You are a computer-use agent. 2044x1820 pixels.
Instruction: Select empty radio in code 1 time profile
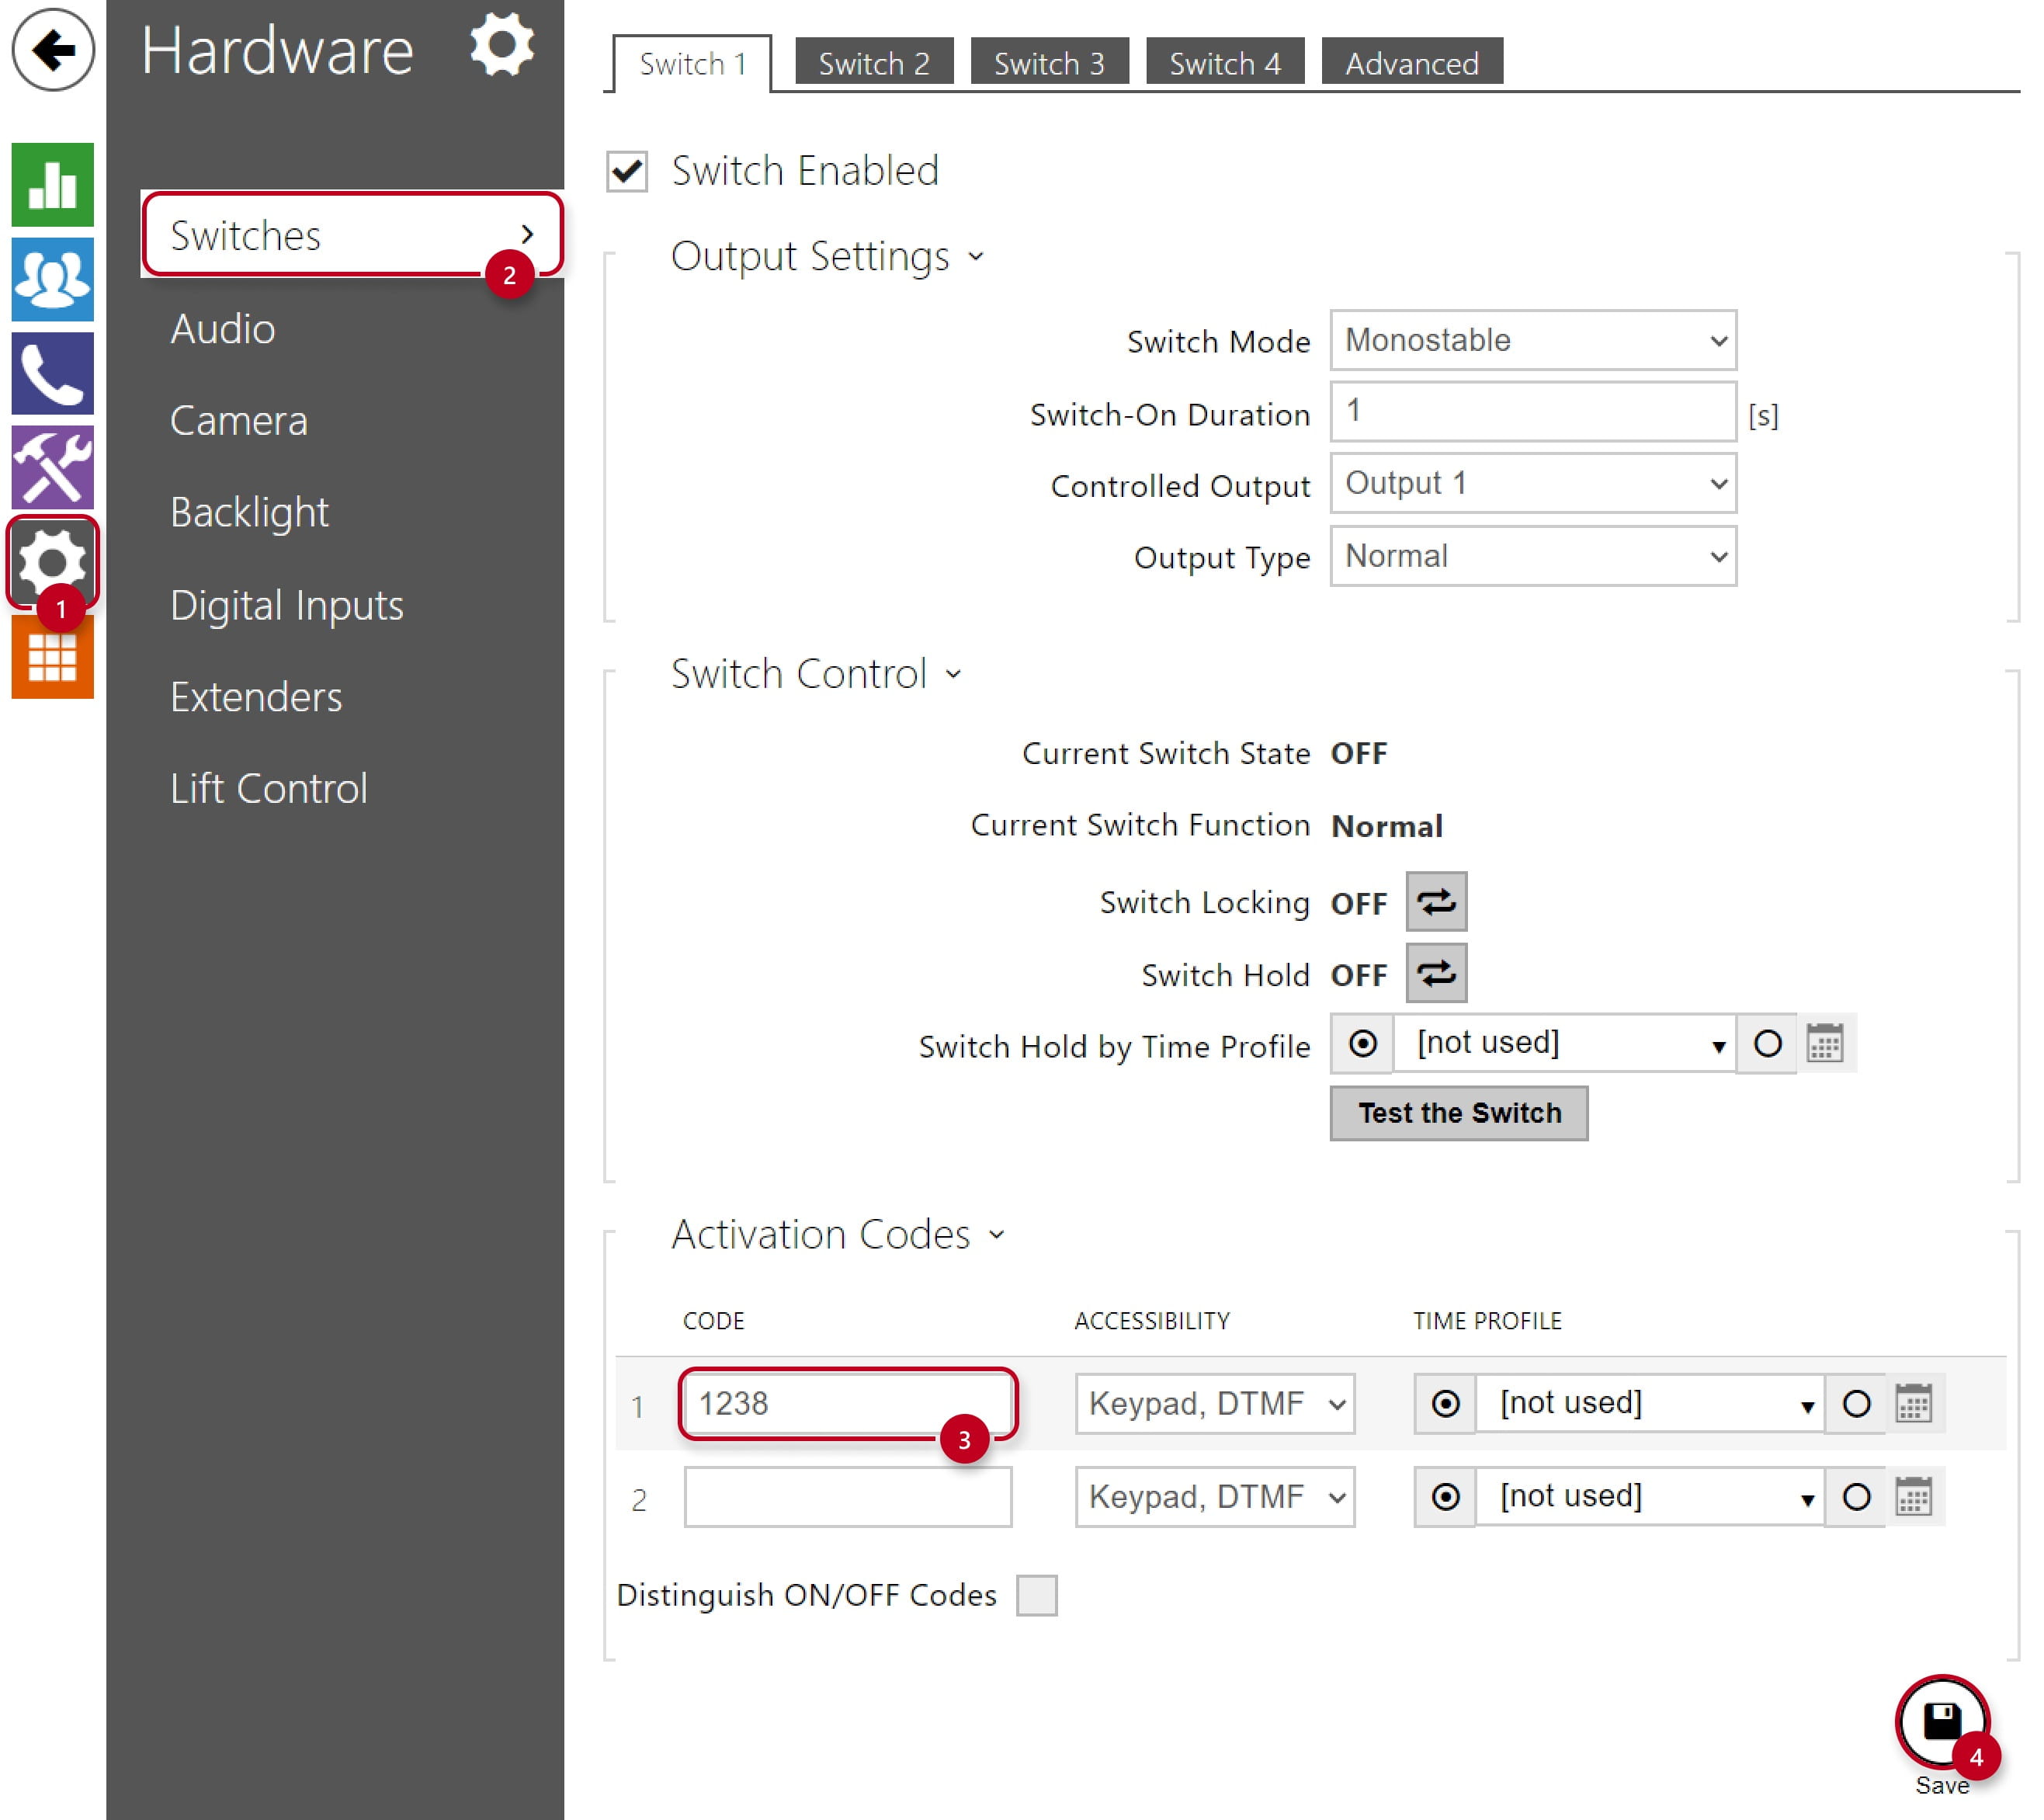pyautogui.click(x=1856, y=1403)
